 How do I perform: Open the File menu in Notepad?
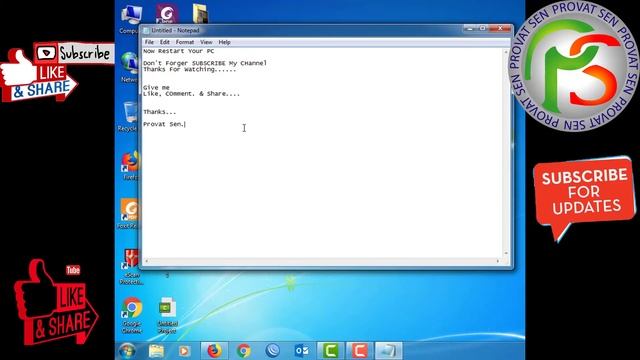[x=149, y=42]
